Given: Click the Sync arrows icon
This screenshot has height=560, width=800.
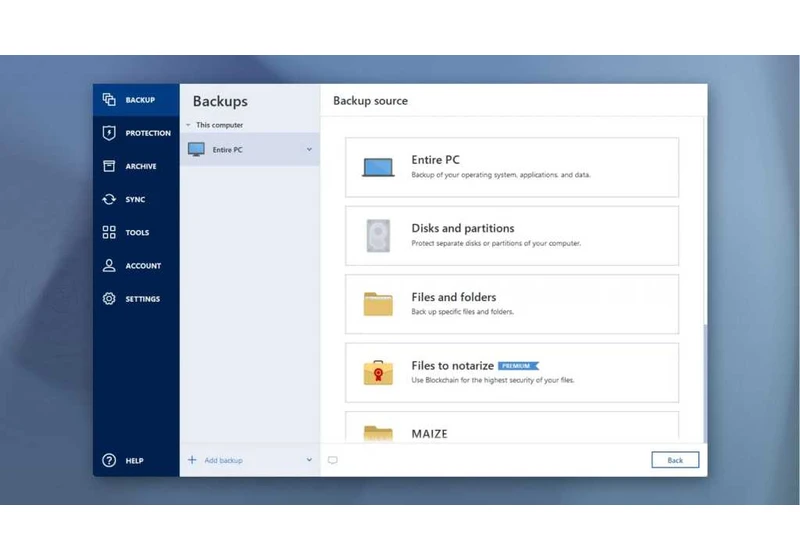Looking at the screenshot, I should pos(109,199).
